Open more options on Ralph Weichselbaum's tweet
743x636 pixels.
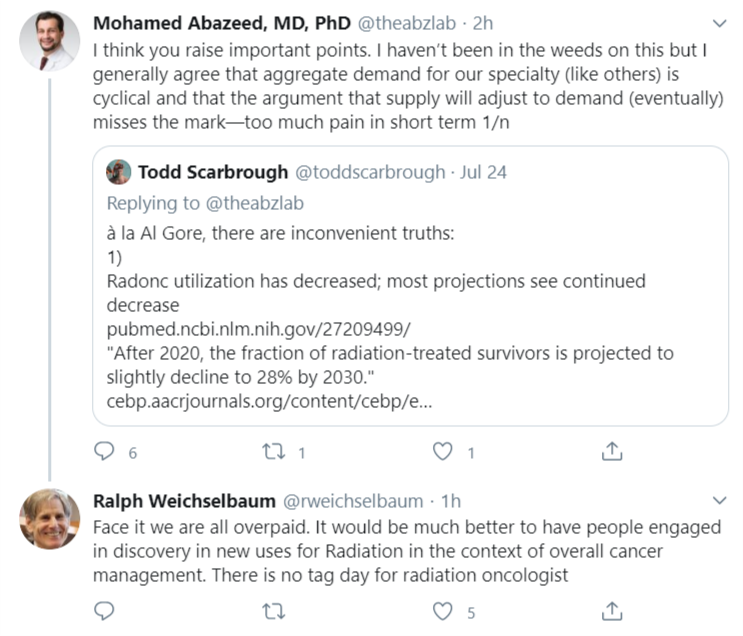tap(718, 499)
